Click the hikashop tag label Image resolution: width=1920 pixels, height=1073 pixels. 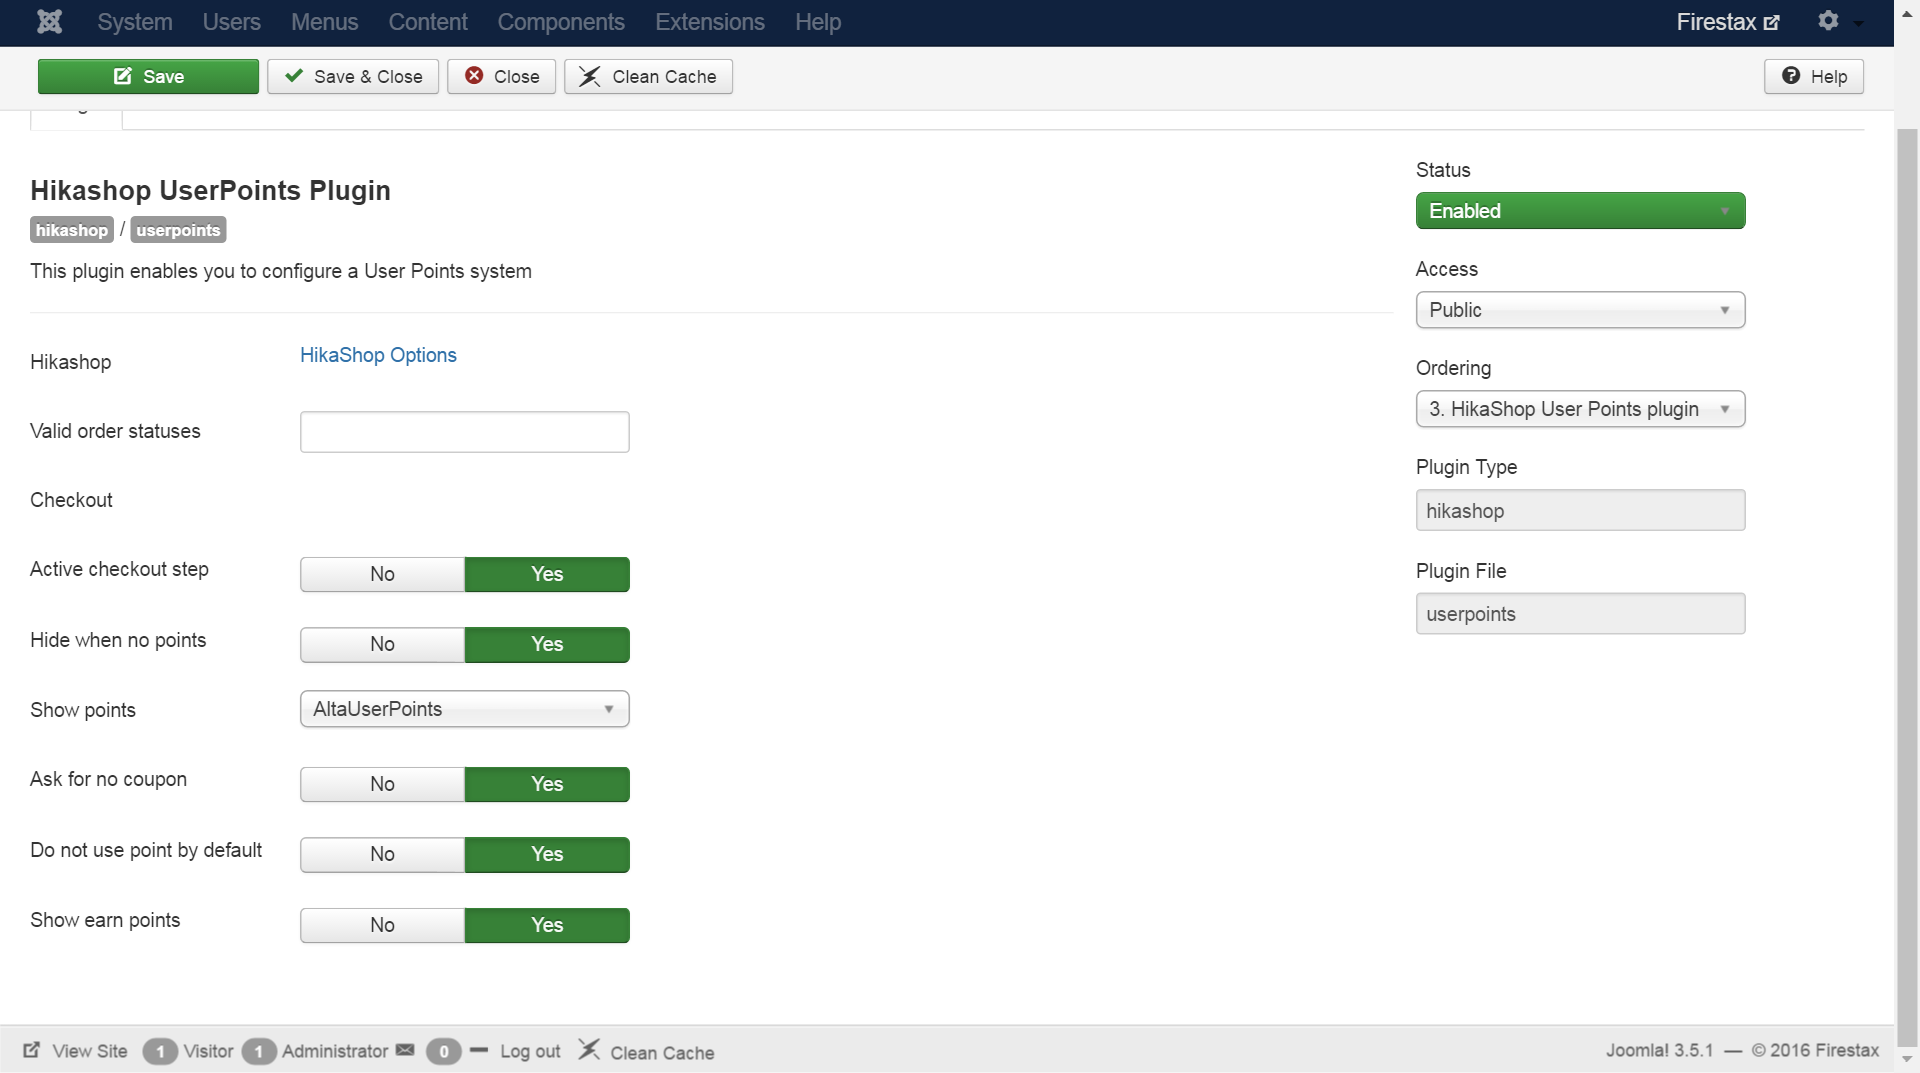pyautogui.click(x=72, y=230)
